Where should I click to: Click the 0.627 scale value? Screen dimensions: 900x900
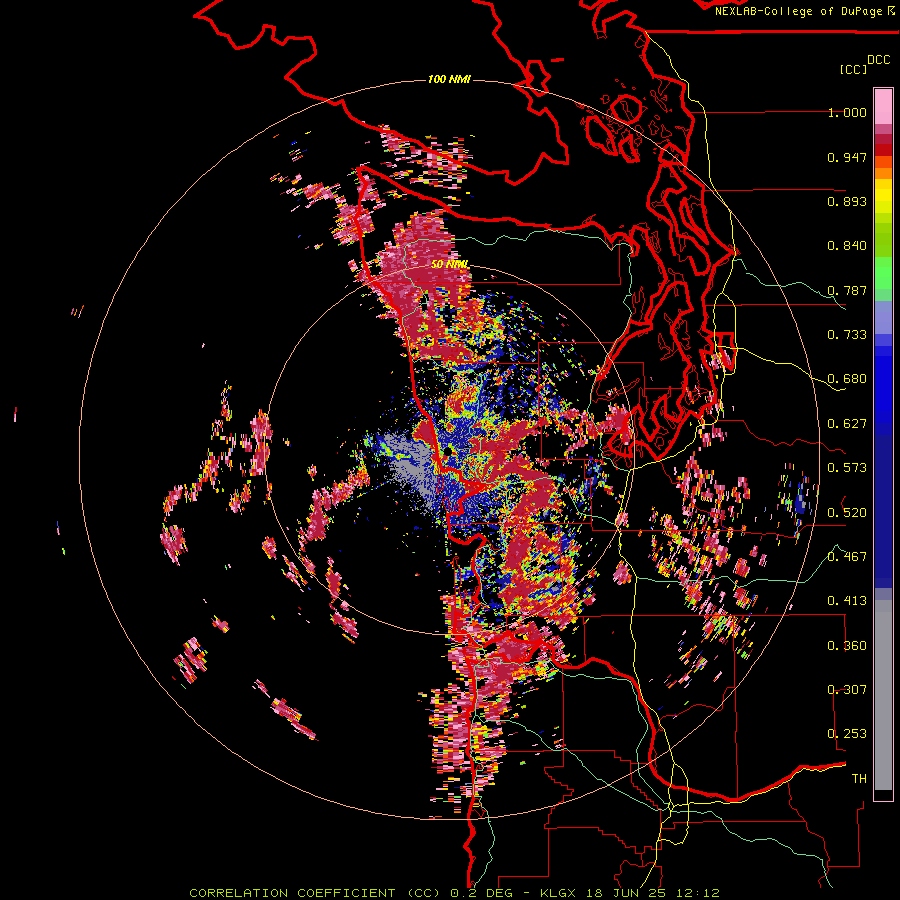[847, 424]
